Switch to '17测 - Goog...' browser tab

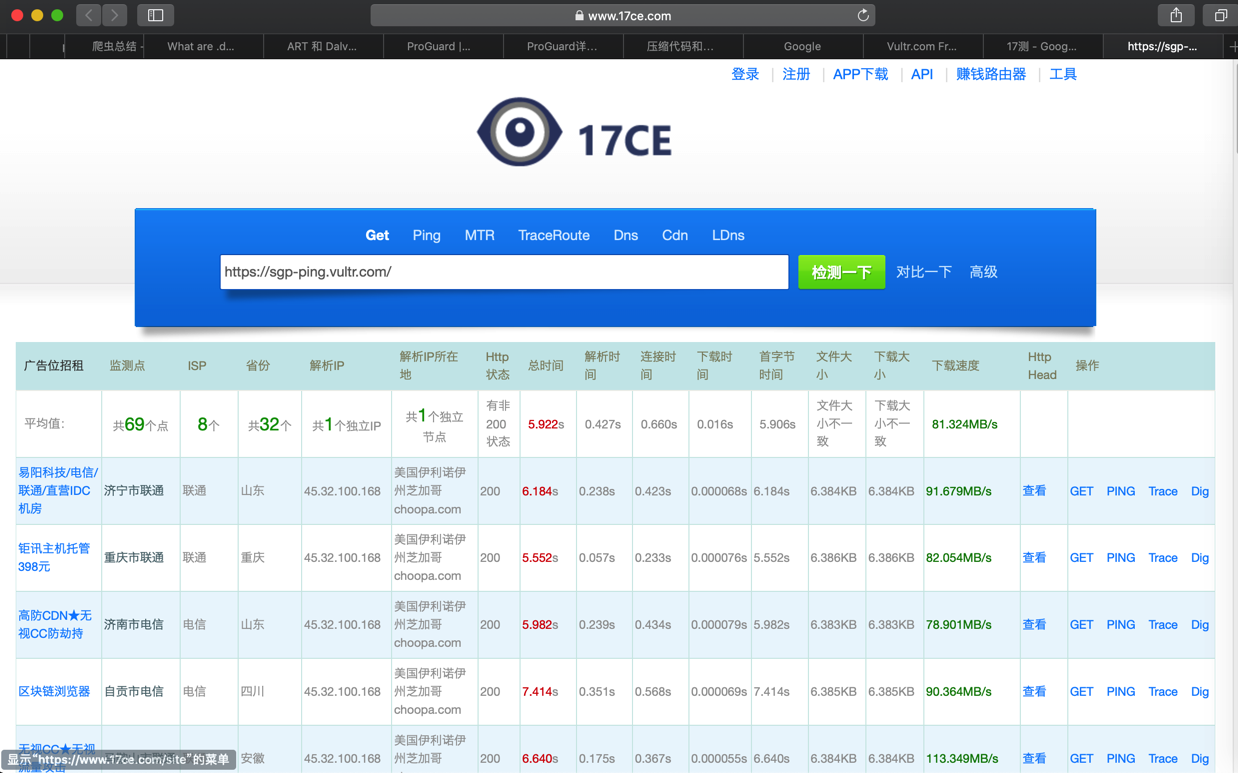[1042, 46]
